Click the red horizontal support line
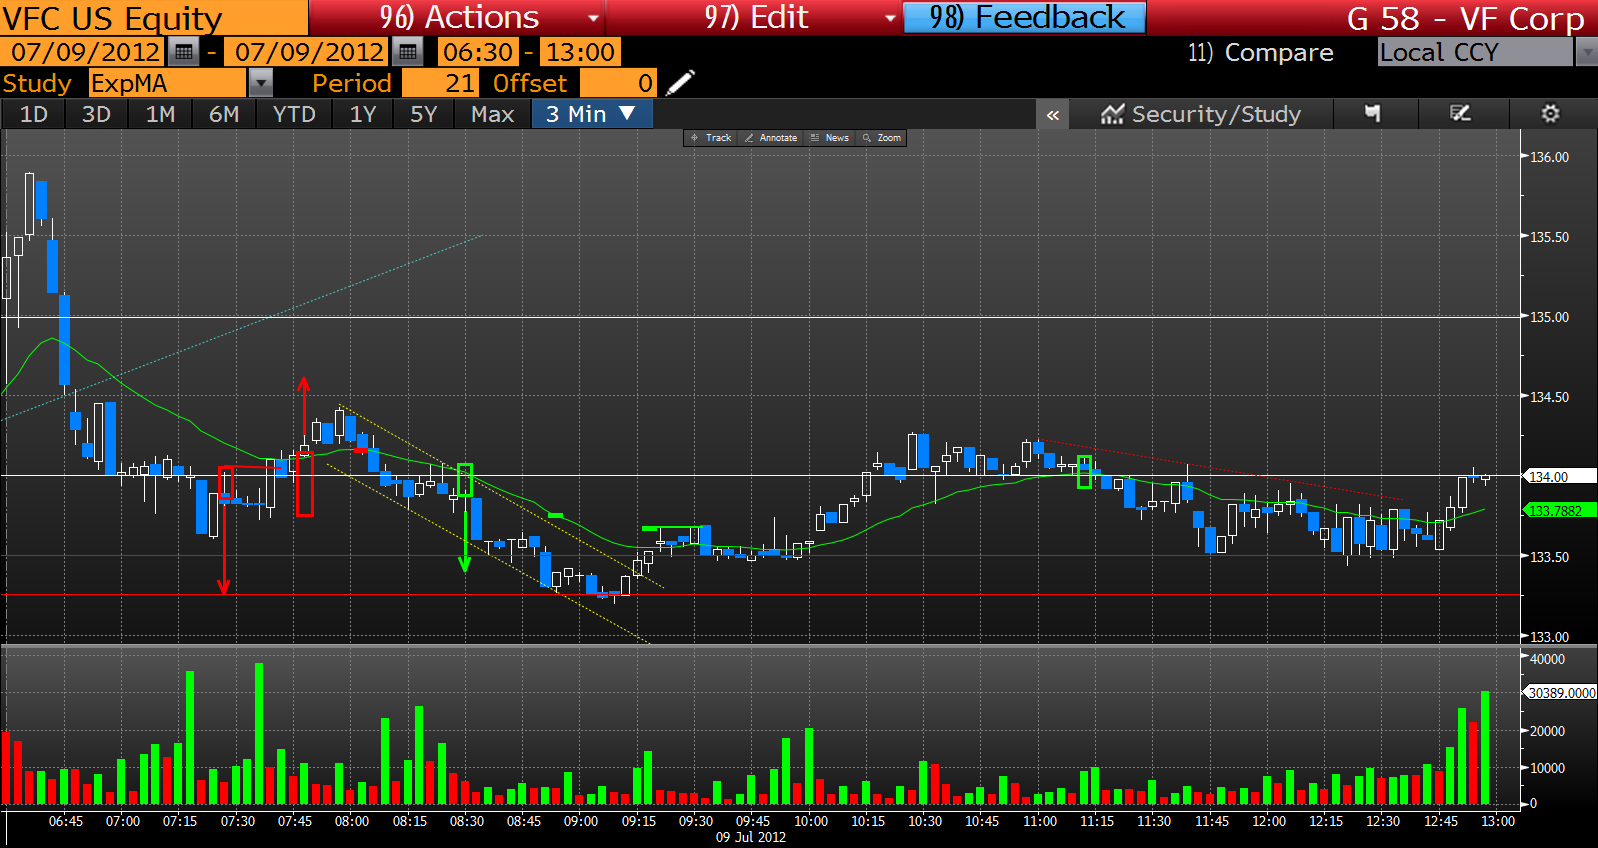The image size is (1598, 848). point(760,595)
